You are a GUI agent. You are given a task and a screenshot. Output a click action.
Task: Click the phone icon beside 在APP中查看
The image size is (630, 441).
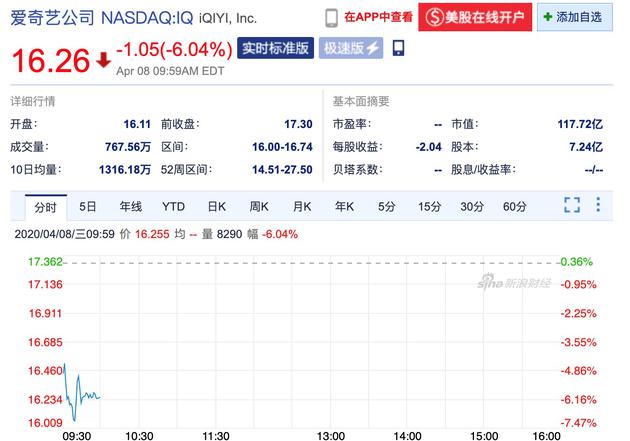(331, 18)
